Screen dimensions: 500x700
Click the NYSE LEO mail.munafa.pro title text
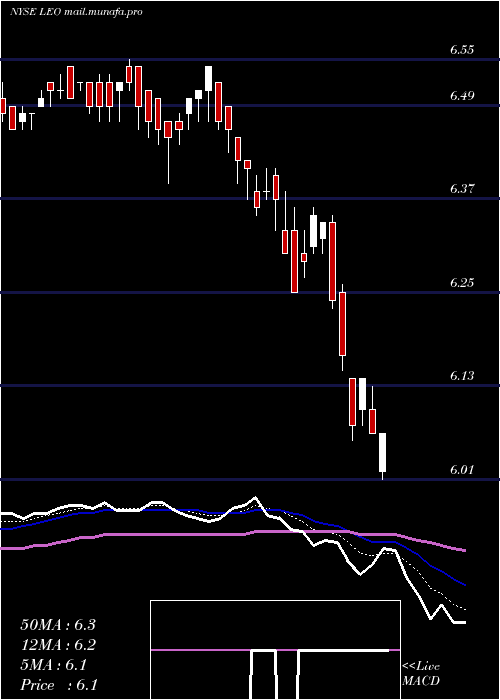[x=76, y=12]
